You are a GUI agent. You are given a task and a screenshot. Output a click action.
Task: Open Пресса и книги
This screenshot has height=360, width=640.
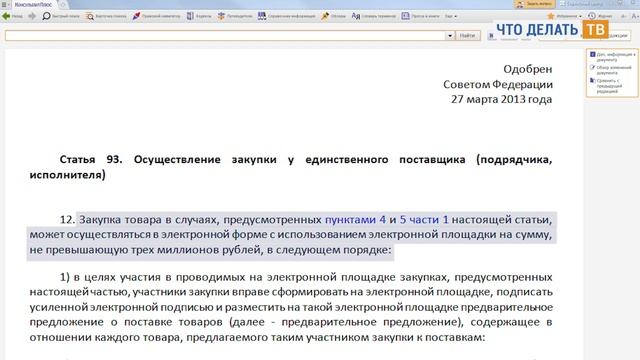tap(420, 16)
